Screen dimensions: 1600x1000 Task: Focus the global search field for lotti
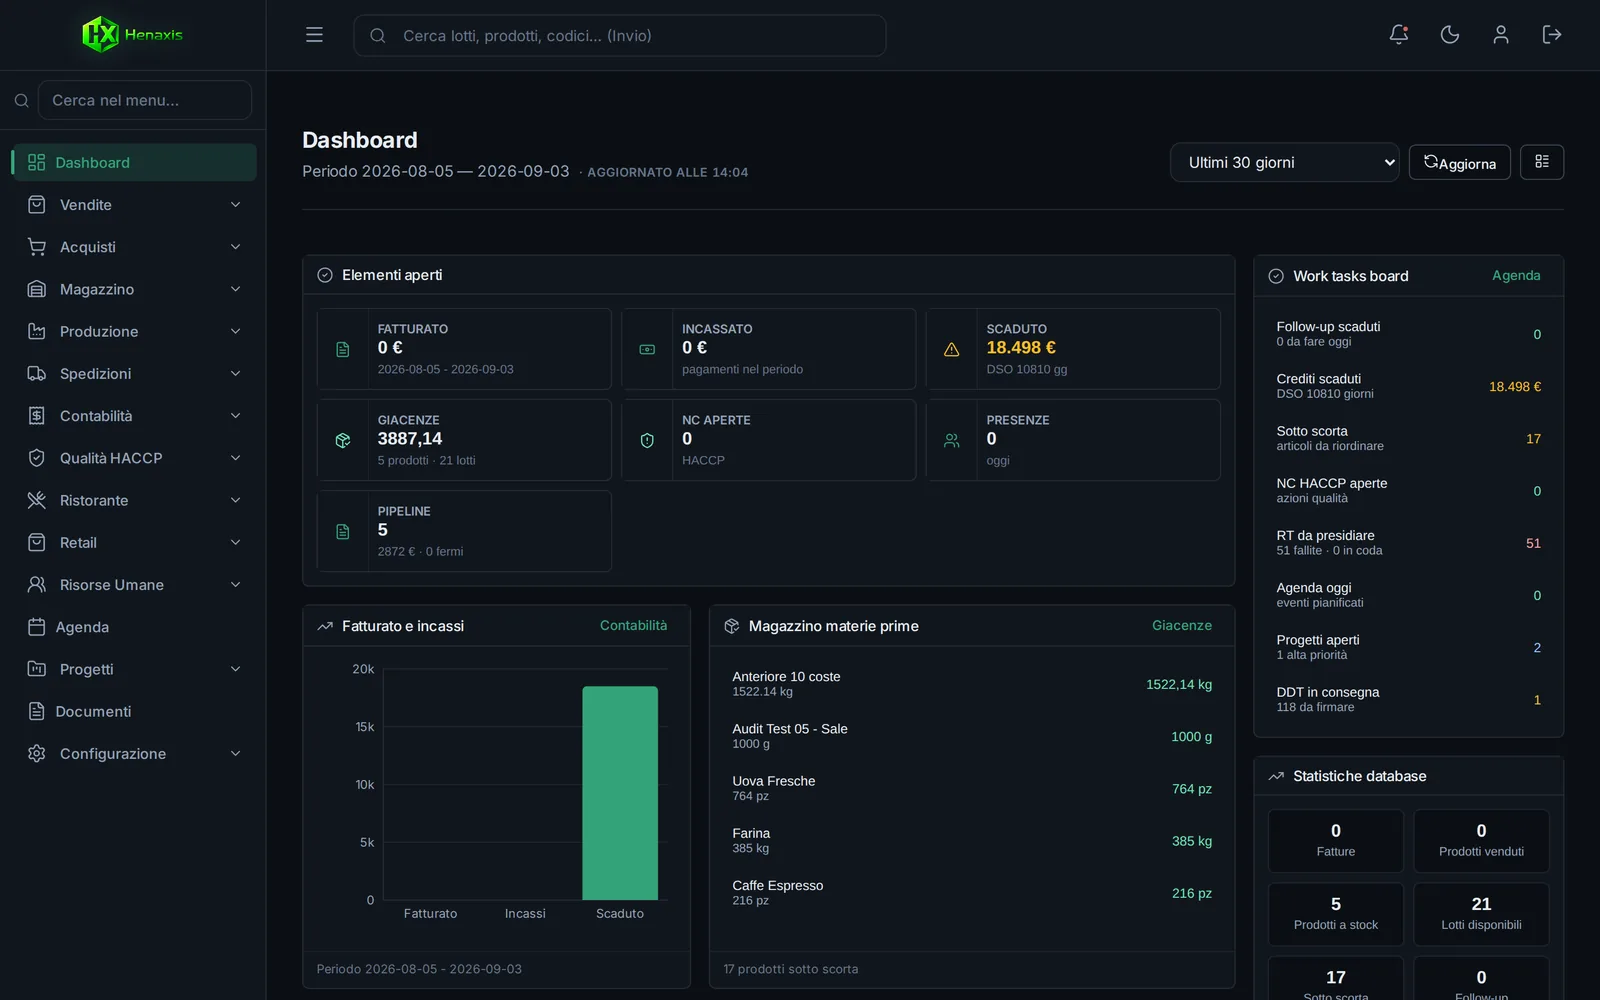(x=620, y=35)
